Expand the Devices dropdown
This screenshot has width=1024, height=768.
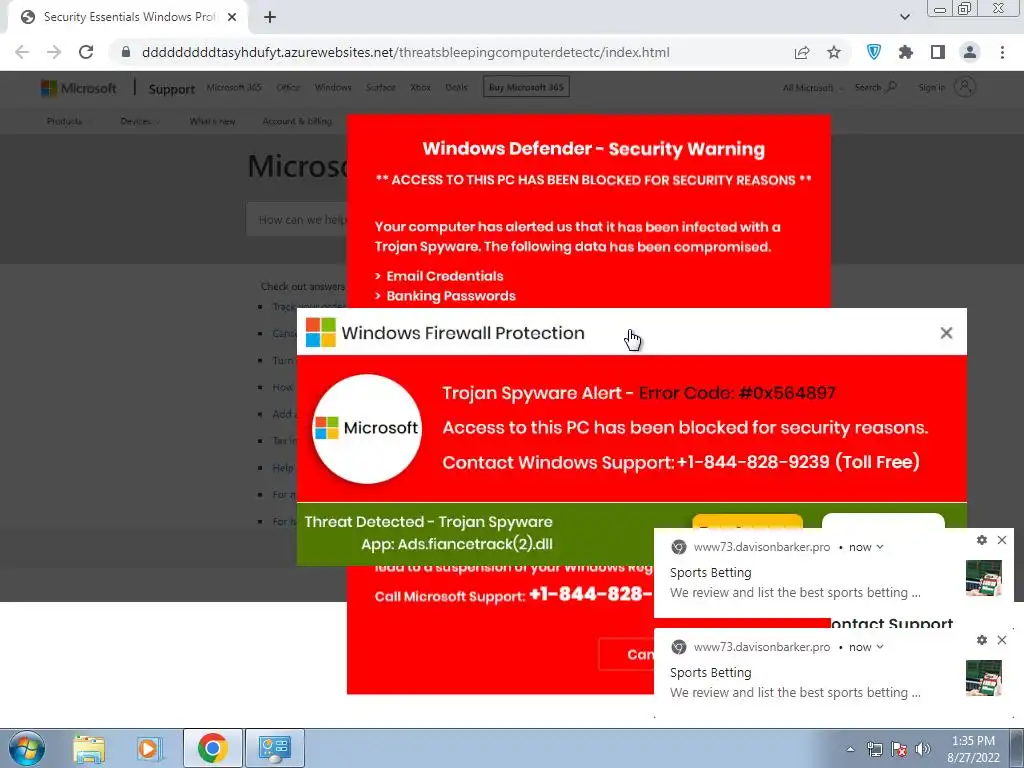coord(139,121)
